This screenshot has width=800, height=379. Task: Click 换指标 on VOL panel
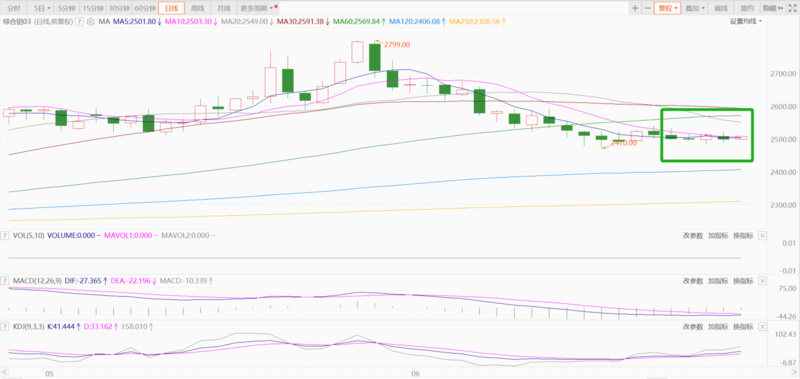pos(743,236)
